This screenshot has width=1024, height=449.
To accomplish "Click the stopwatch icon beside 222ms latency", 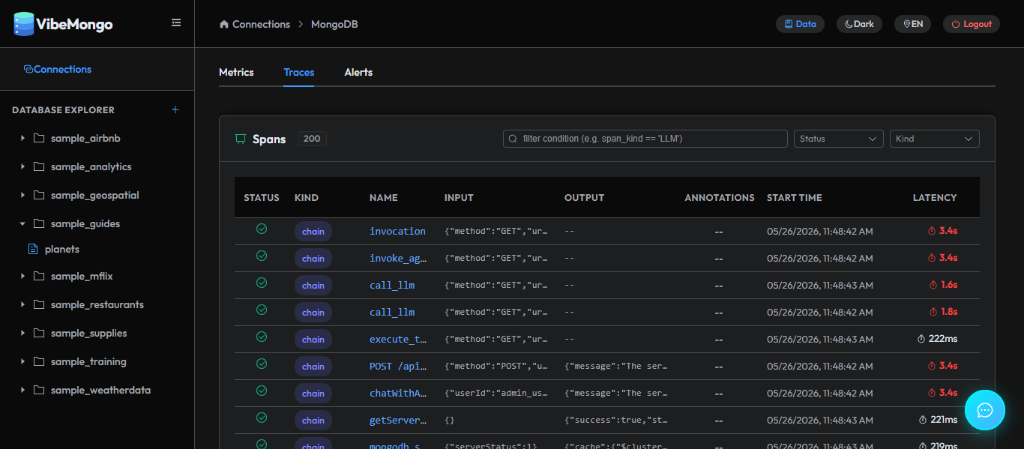I will point(921,339).
